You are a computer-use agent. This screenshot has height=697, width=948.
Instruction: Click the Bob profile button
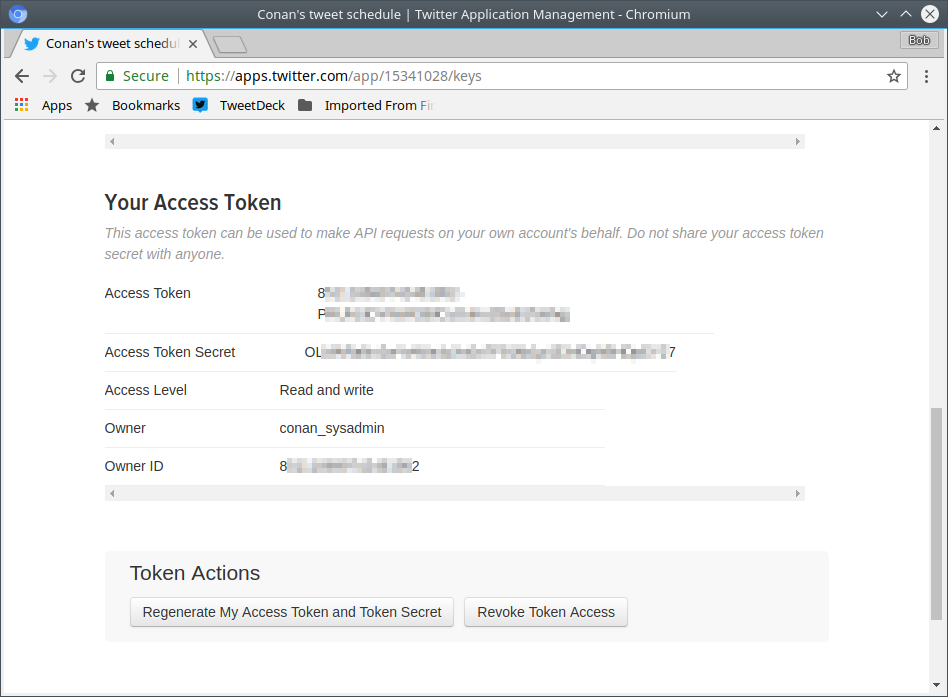(x=919, y=40)
